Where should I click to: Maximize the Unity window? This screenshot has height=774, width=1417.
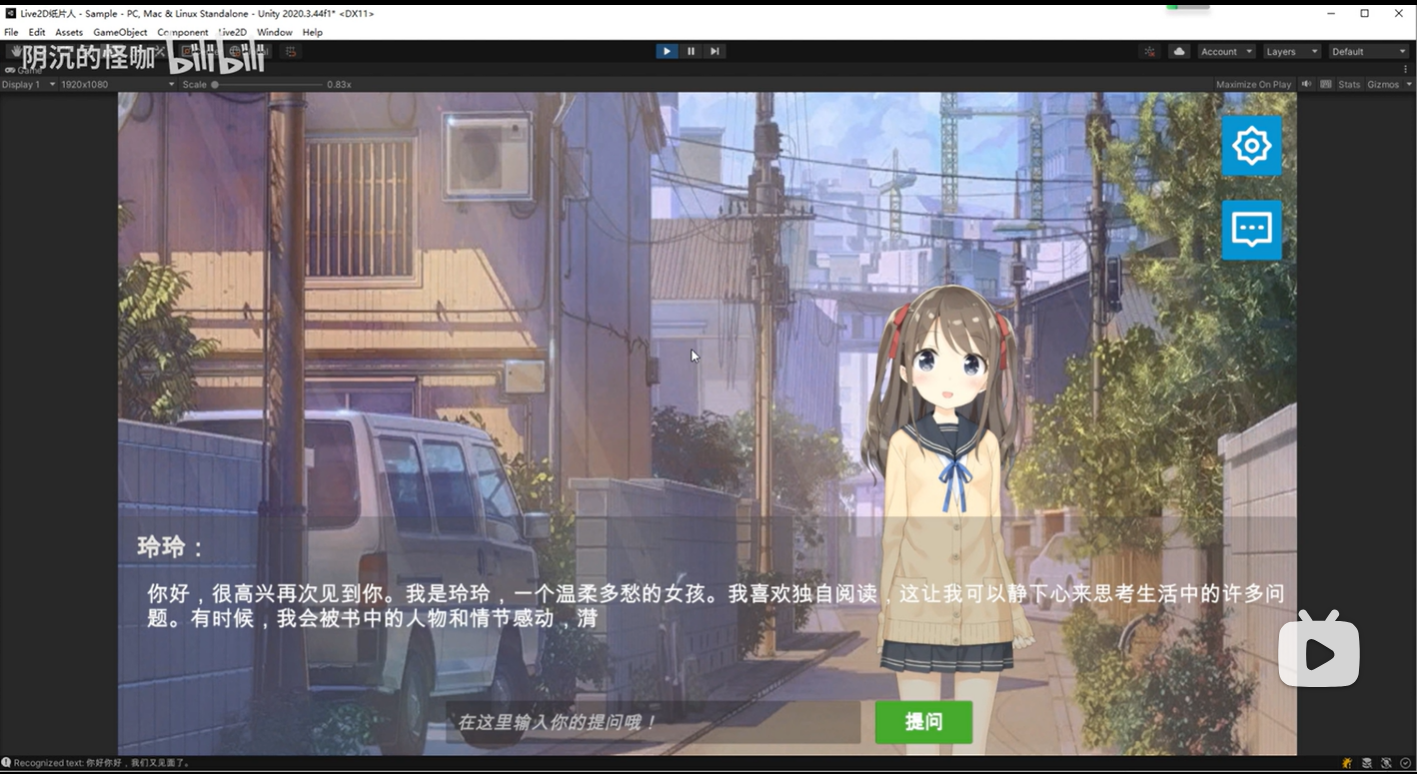1364,13
